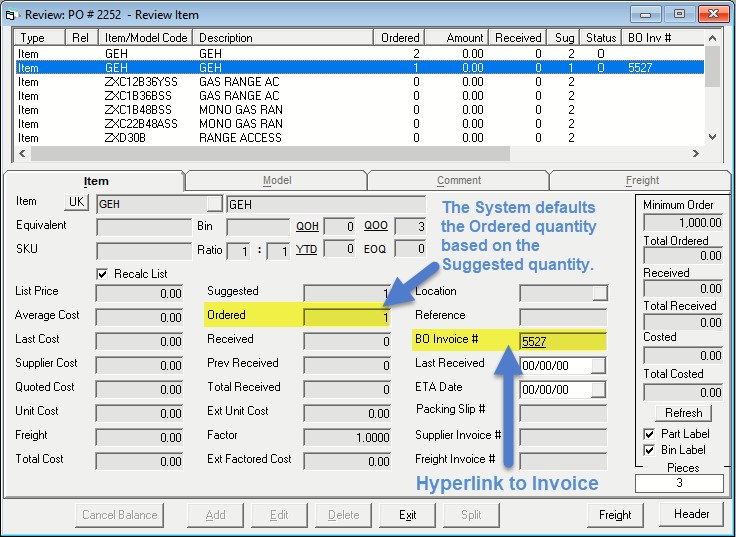The image size is (736, 537).
Task: Open the Location lookup button
Action: pos(600,292)
